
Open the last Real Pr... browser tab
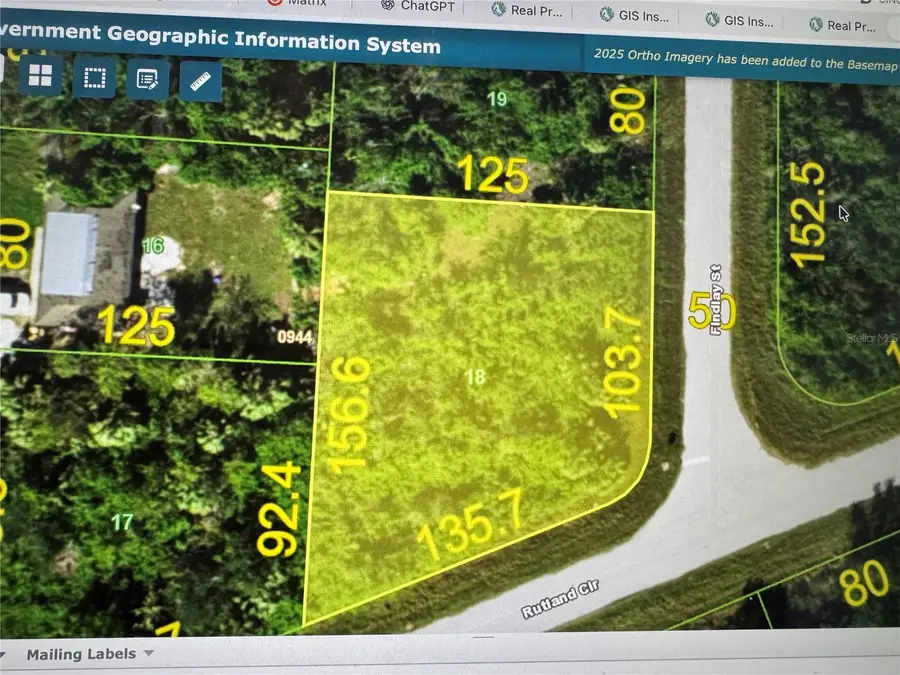click(x=843, y=25)
